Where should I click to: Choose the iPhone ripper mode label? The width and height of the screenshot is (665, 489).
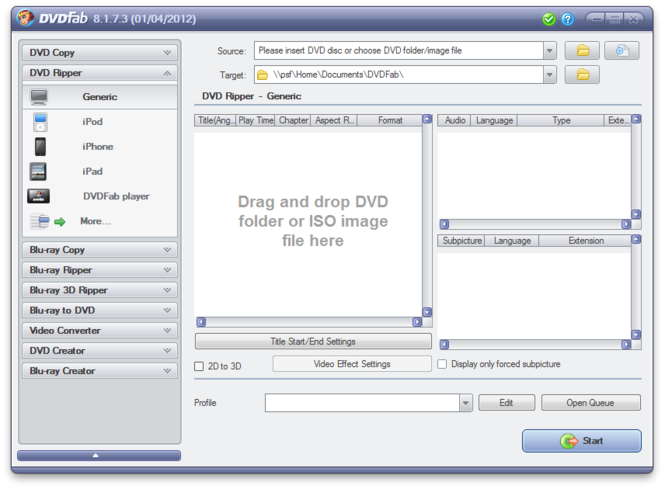(98, 147)
